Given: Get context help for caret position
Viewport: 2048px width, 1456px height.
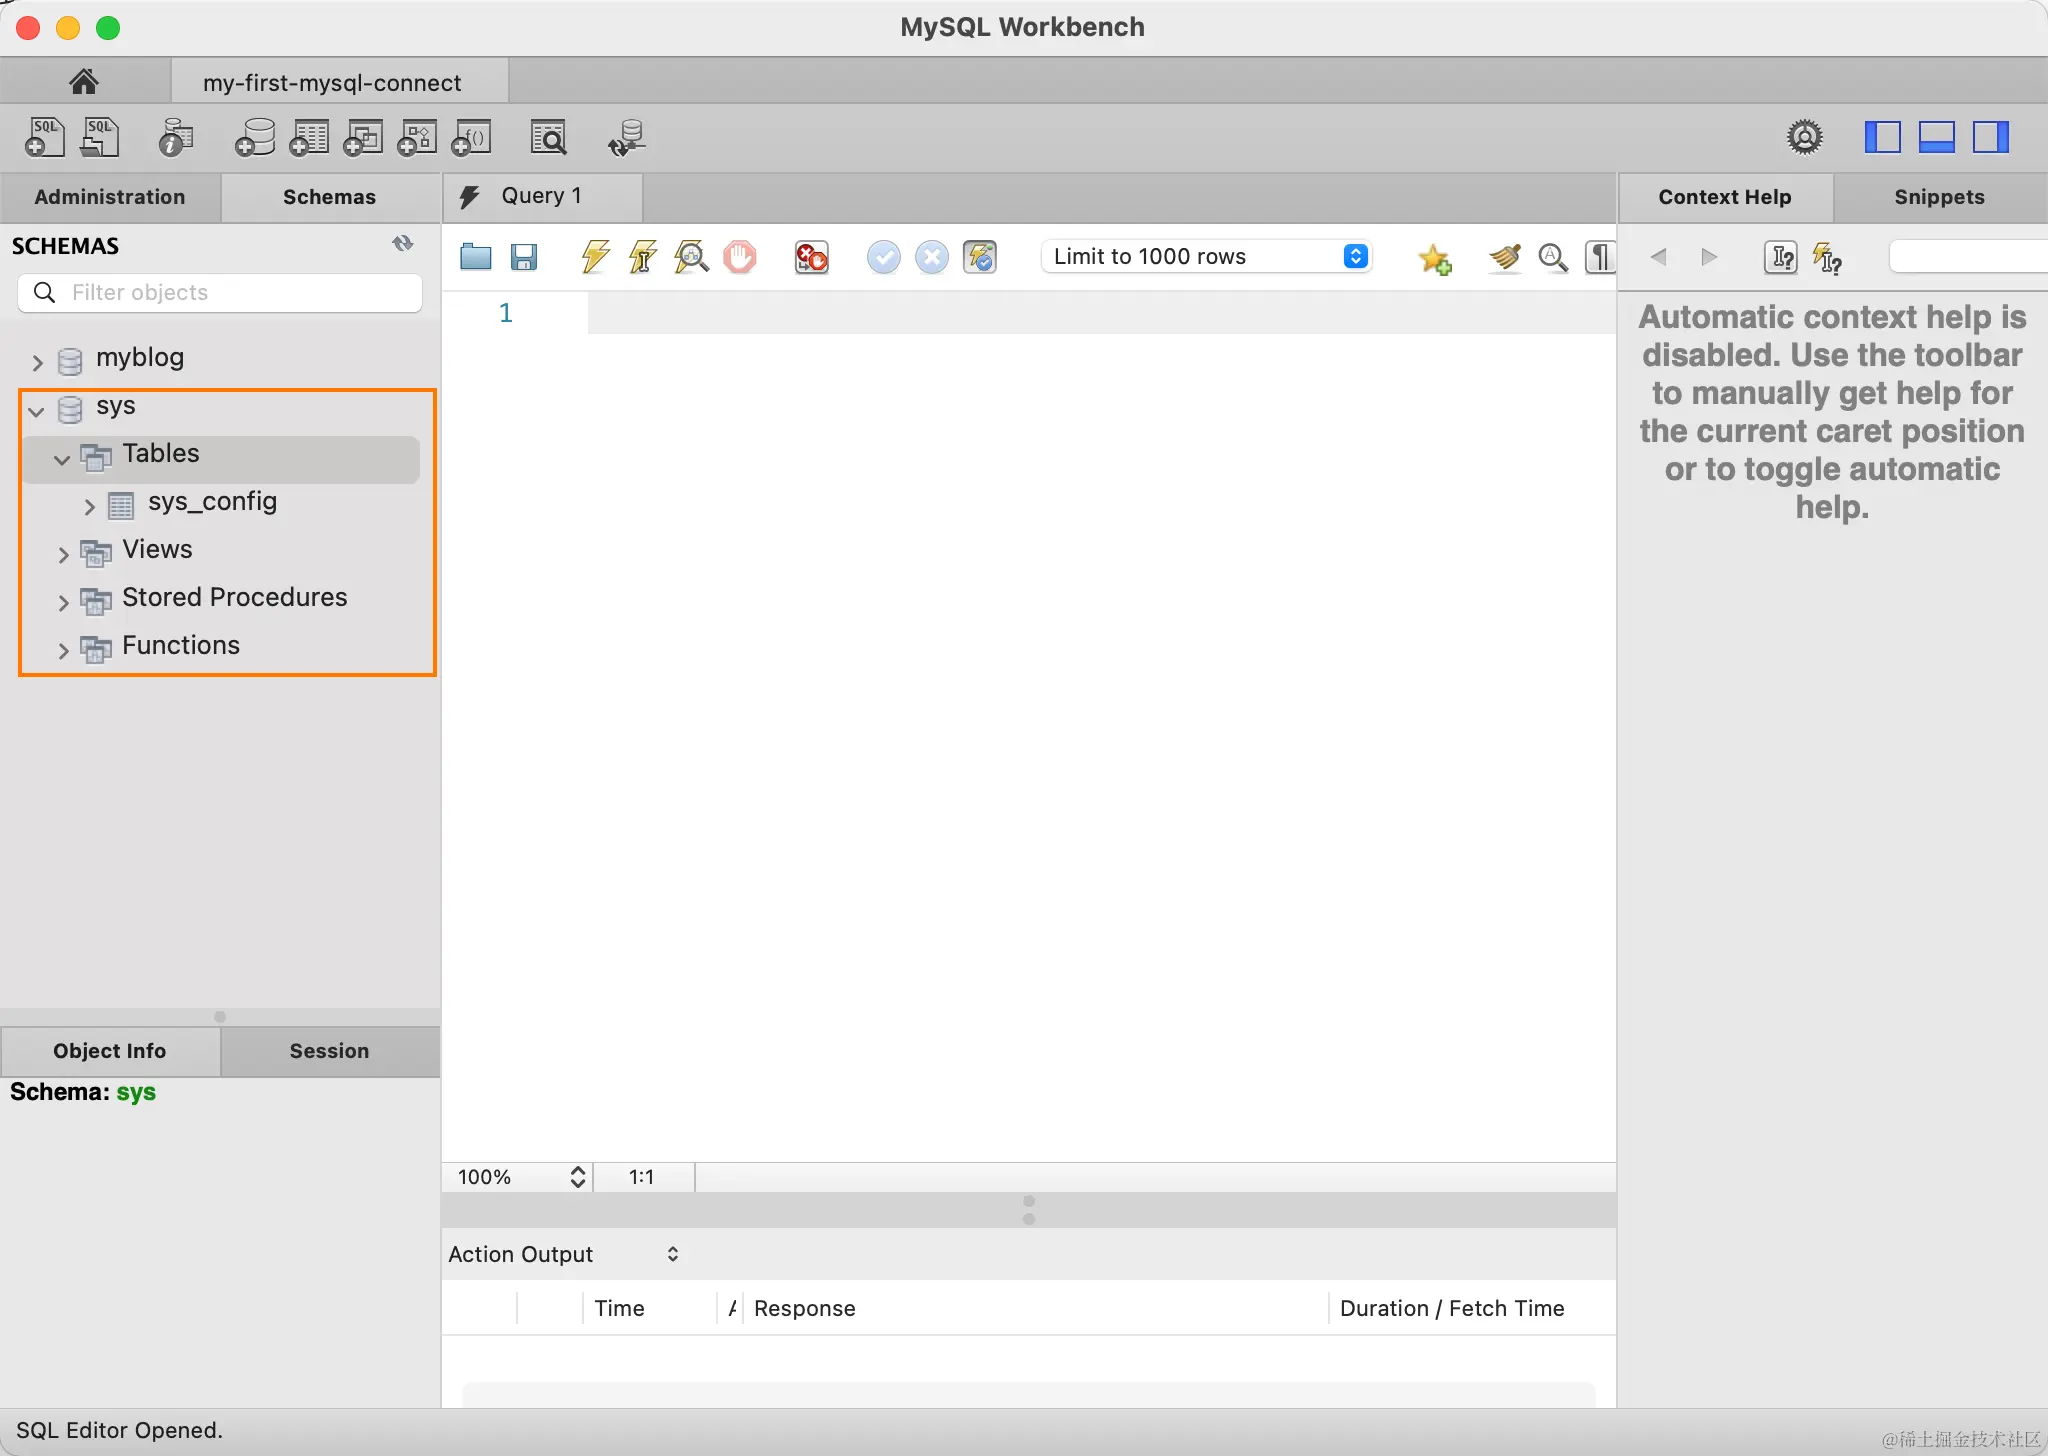Looking at the screenshot, I should click(x=1780, y=258).
